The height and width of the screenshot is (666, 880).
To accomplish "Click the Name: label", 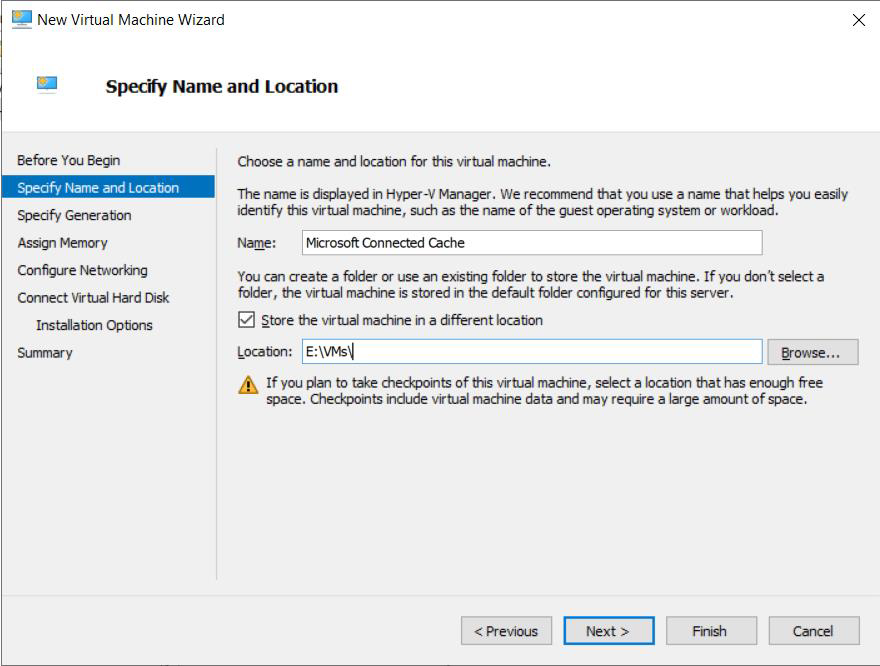I will click(256, 243).
